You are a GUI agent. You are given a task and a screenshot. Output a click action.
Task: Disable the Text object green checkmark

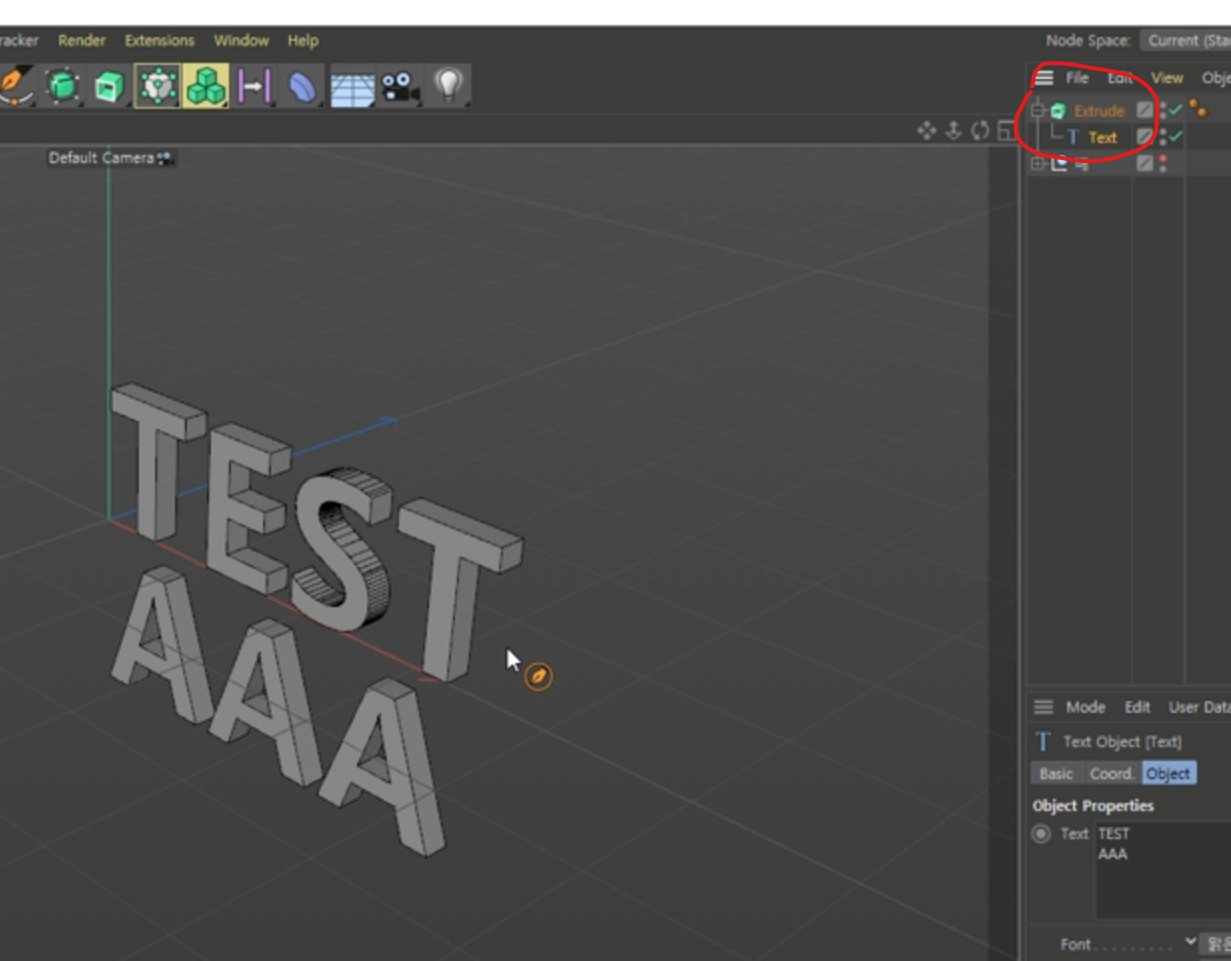1176,136
